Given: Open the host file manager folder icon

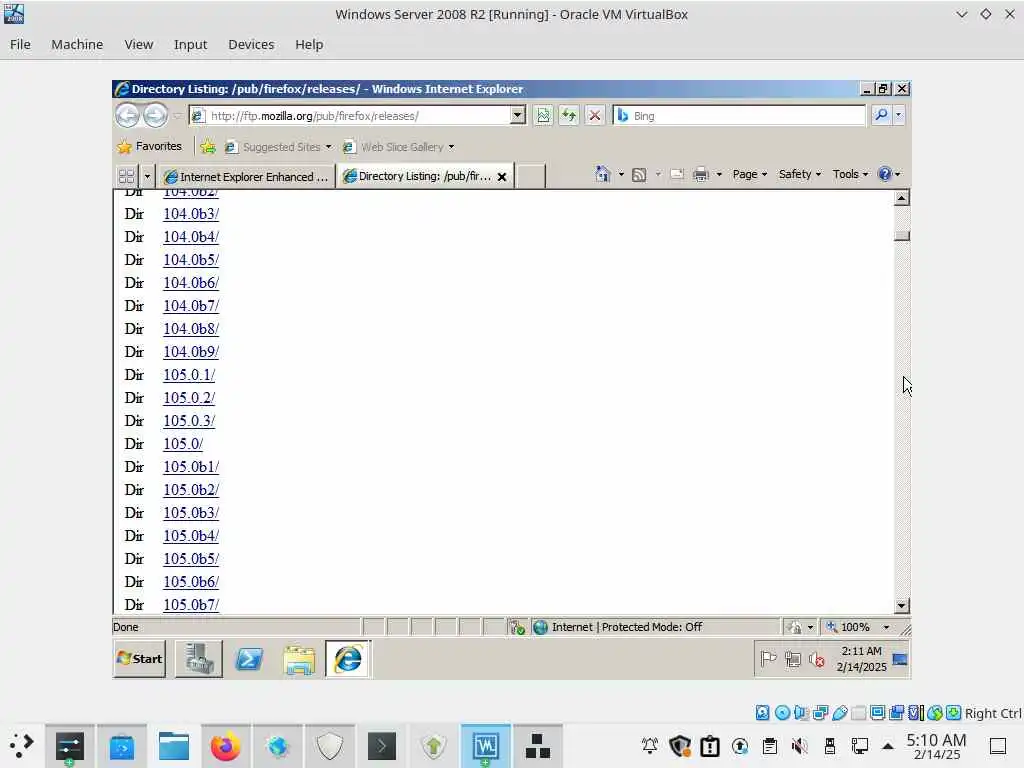Looking at the screenshot, I should (x=174, y=746).
